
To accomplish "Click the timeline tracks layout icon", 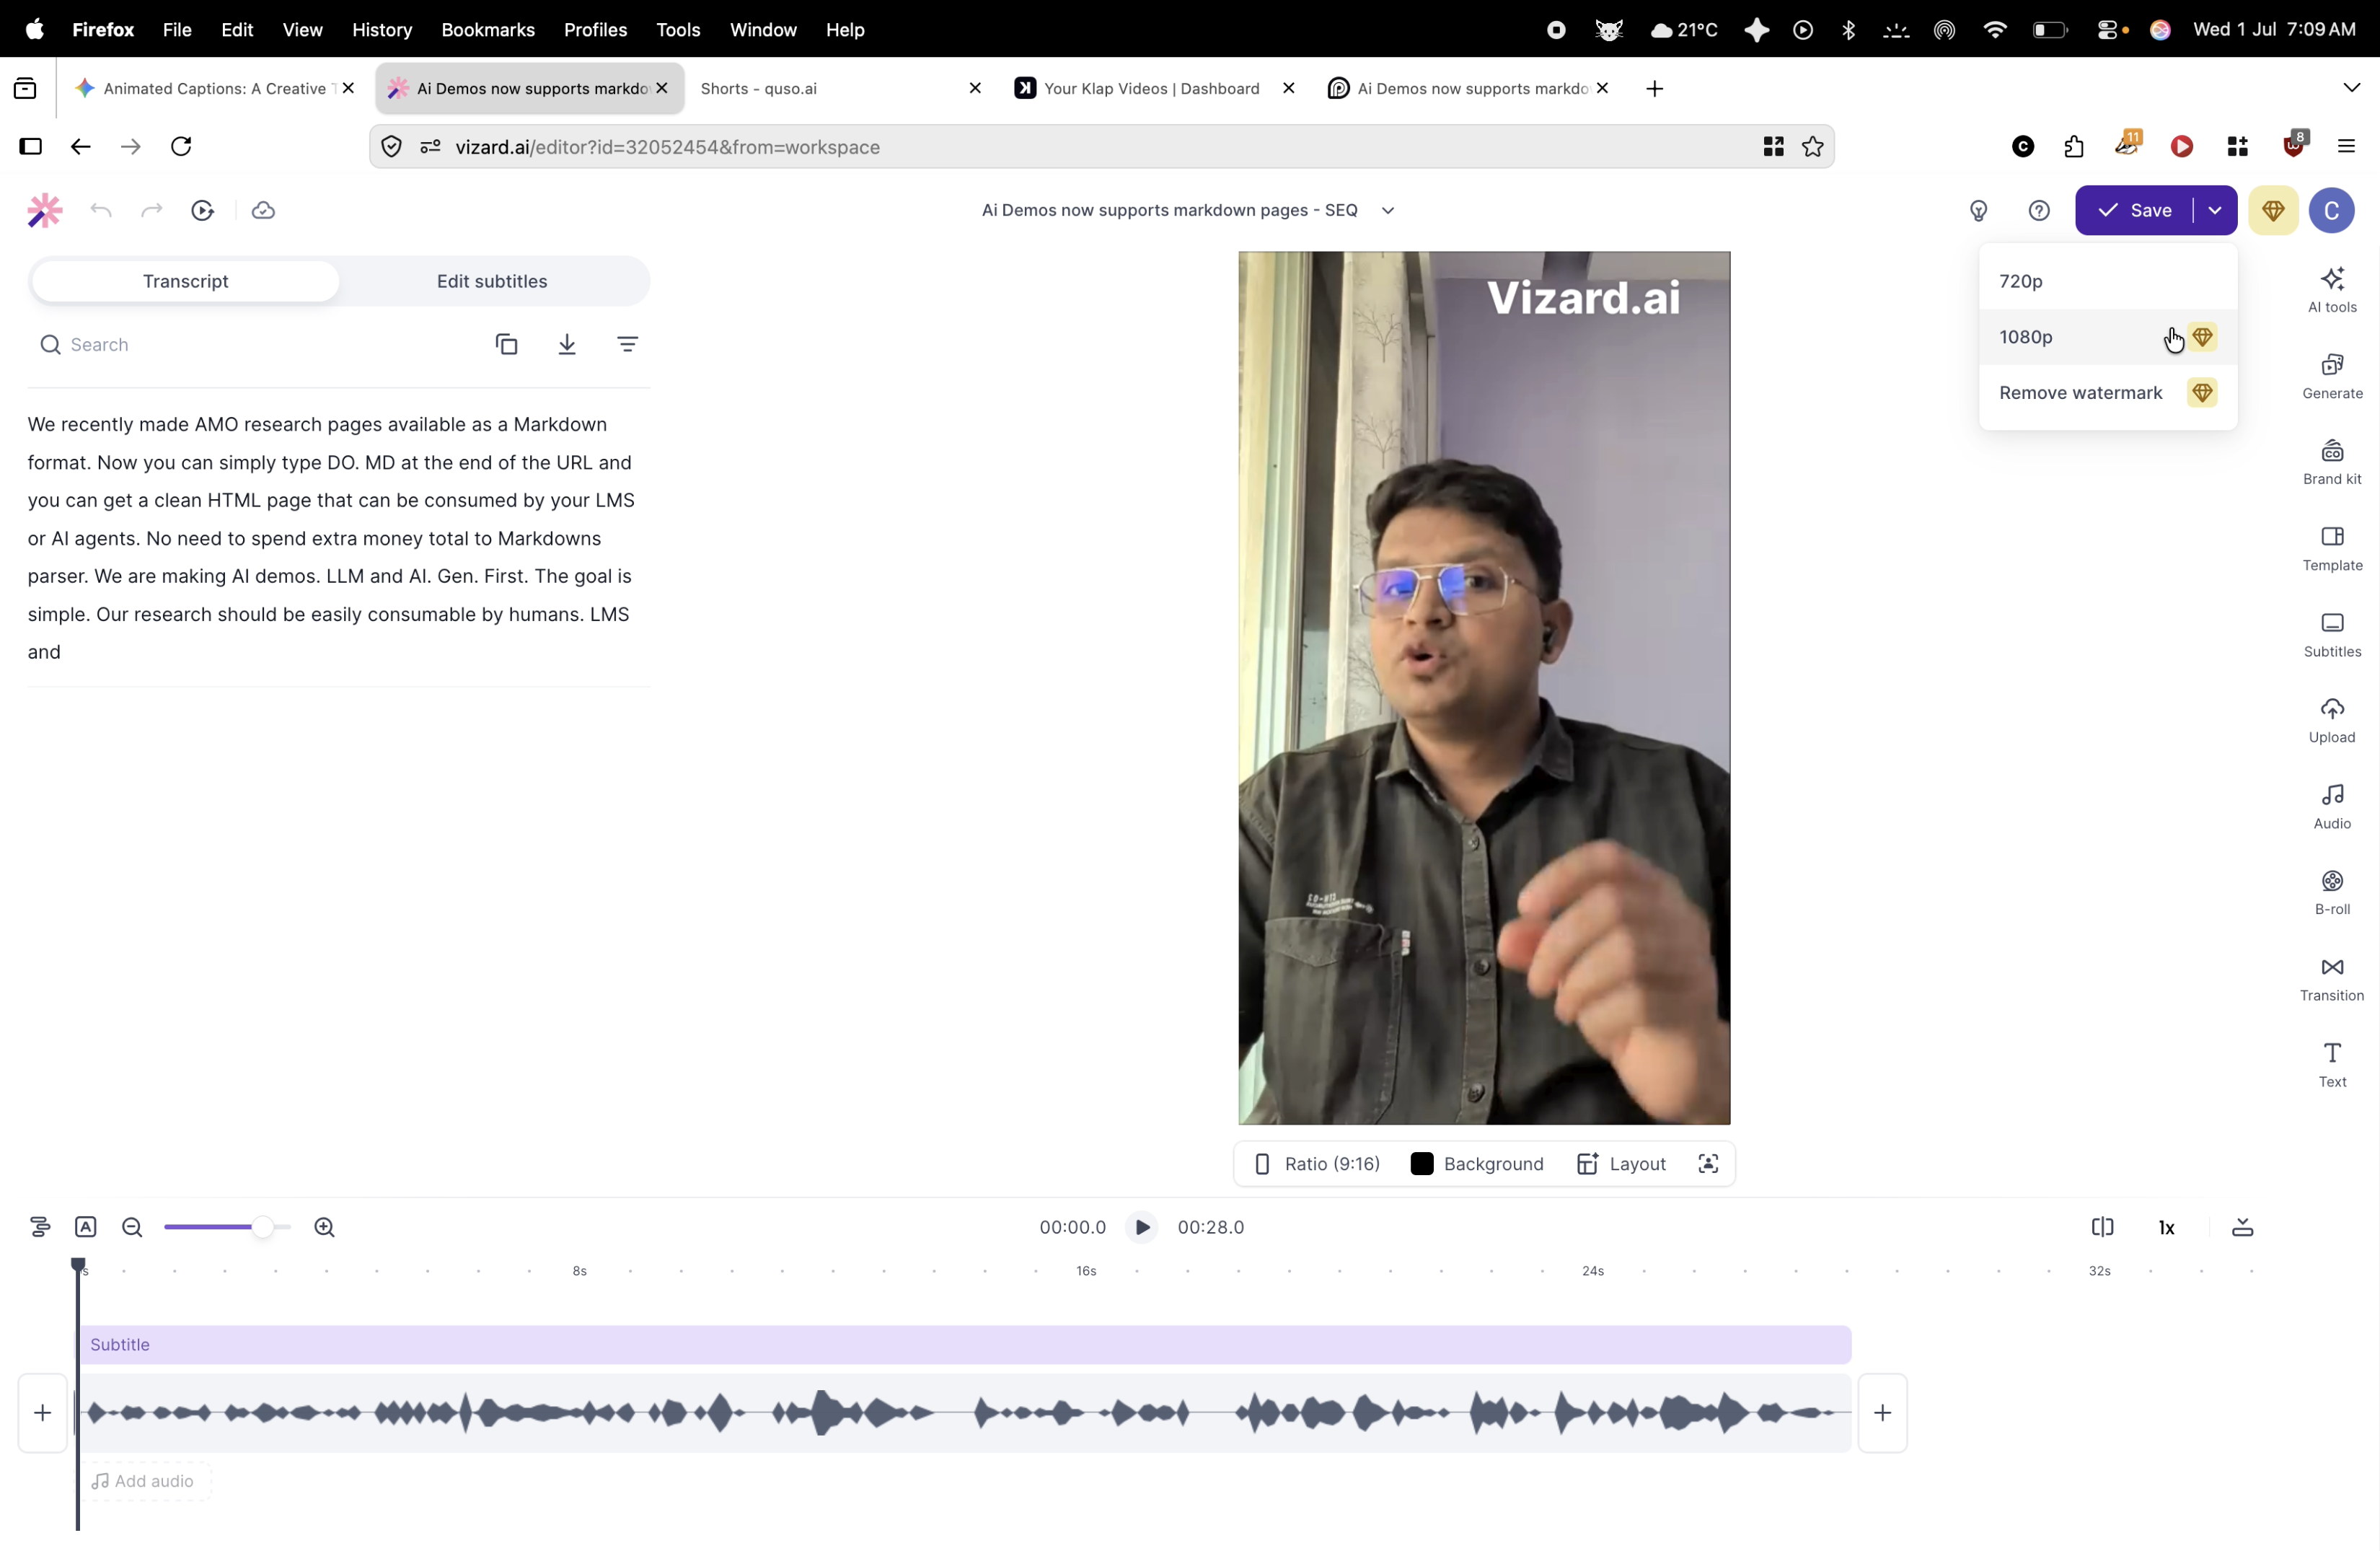I will 40,1227.
